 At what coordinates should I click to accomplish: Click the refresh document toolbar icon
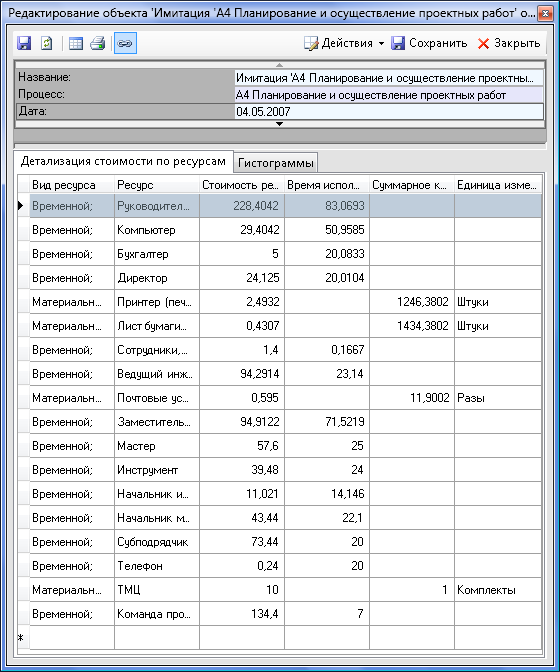click(x=46, y=43)
